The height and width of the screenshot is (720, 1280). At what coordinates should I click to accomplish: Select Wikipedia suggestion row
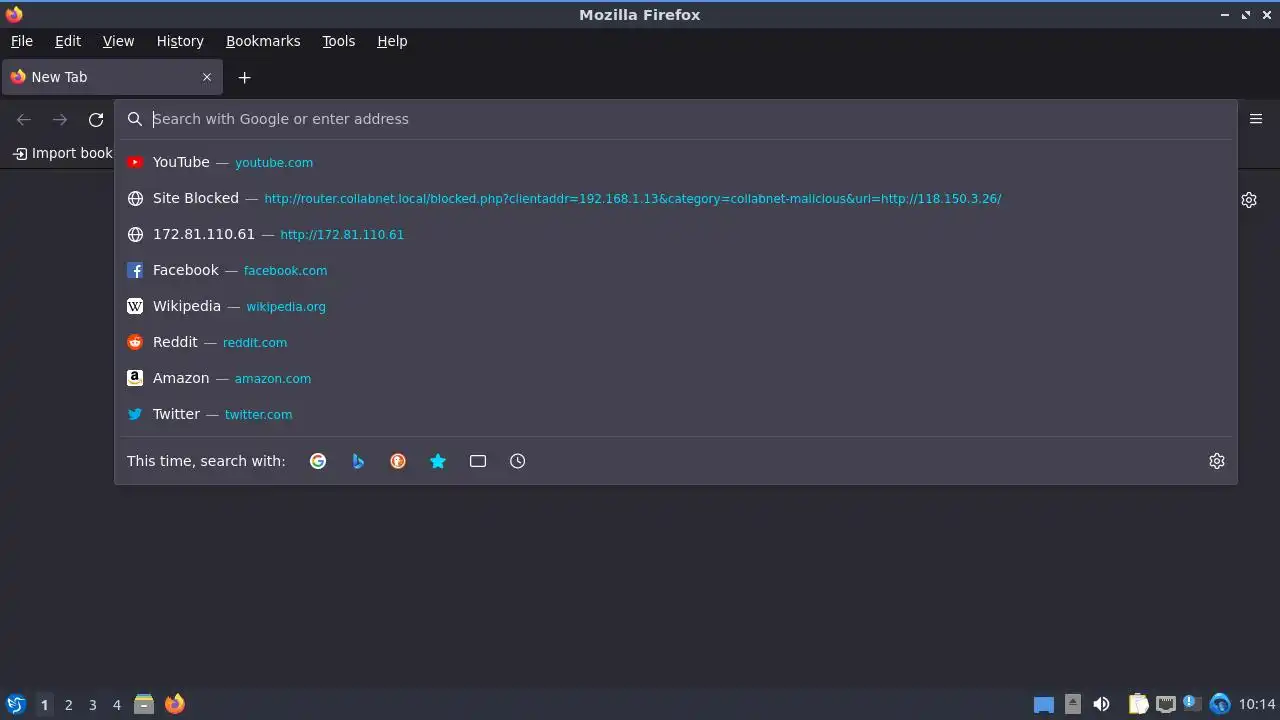[x=676, y=306]
